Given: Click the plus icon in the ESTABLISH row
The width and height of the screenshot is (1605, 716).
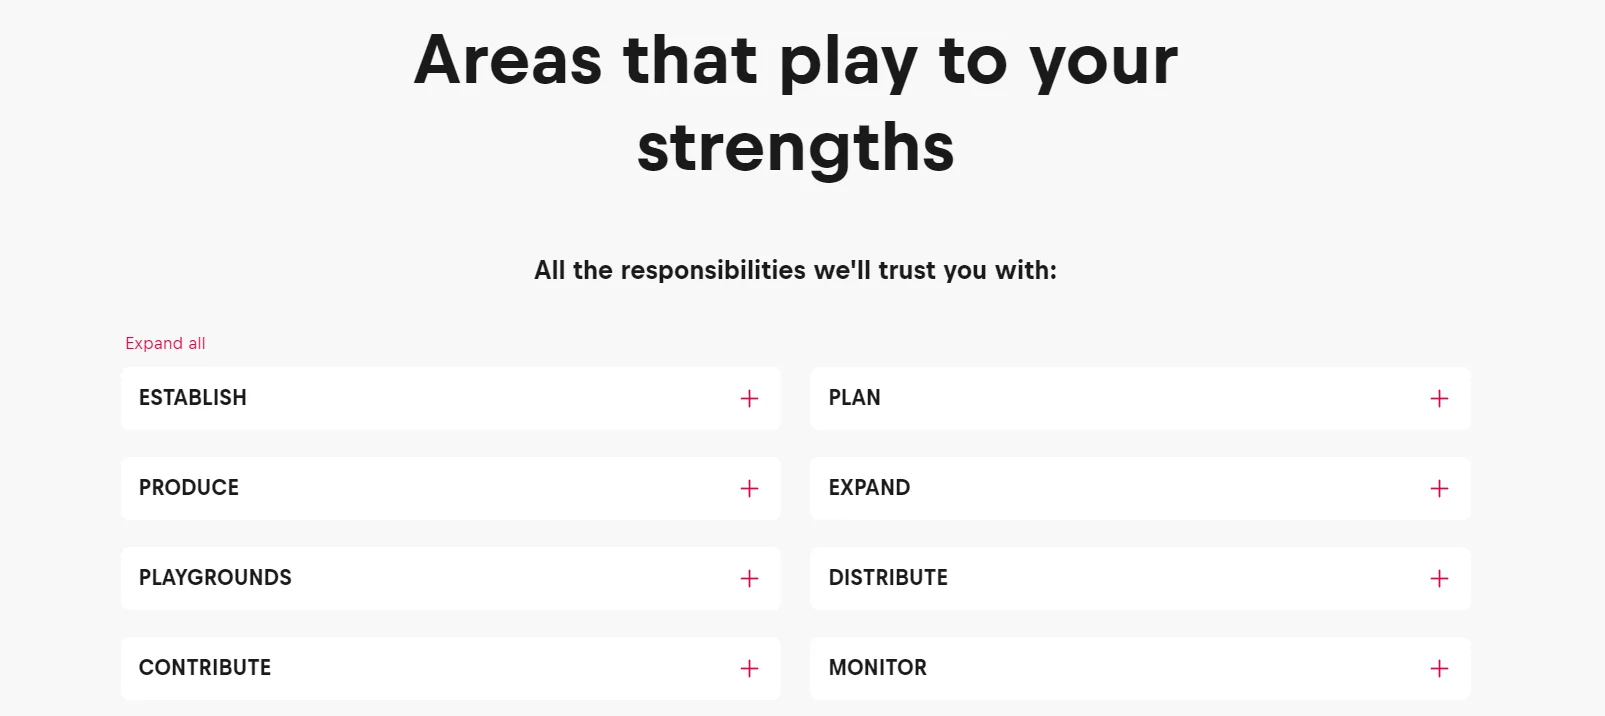Looking at the screenshot, I should coord(749,399).
